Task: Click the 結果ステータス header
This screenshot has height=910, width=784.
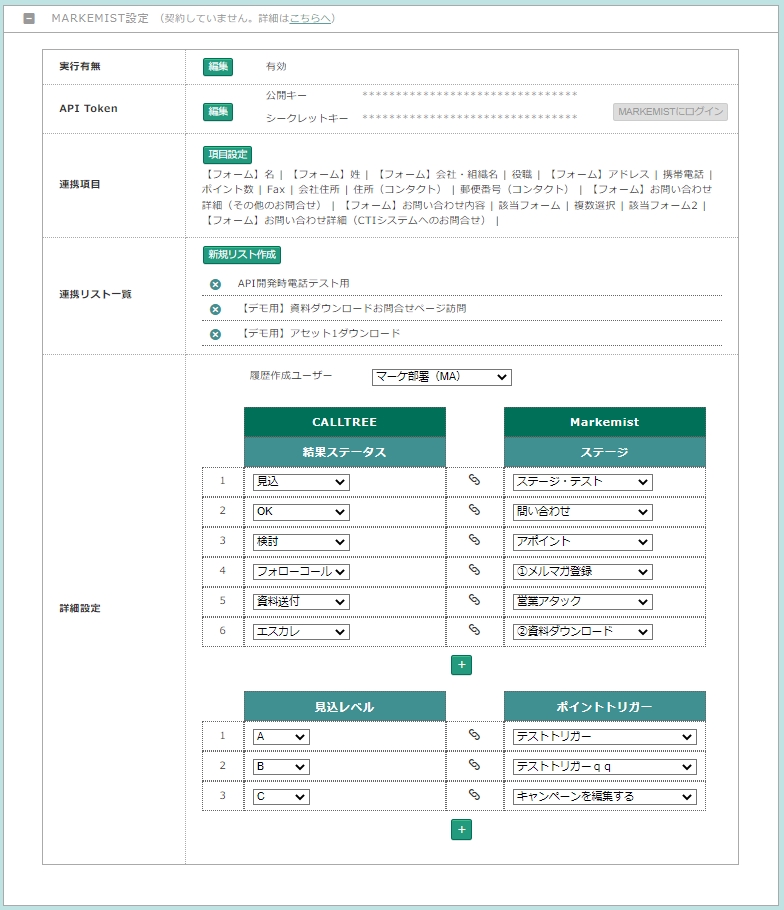Action: pos(345,452)
